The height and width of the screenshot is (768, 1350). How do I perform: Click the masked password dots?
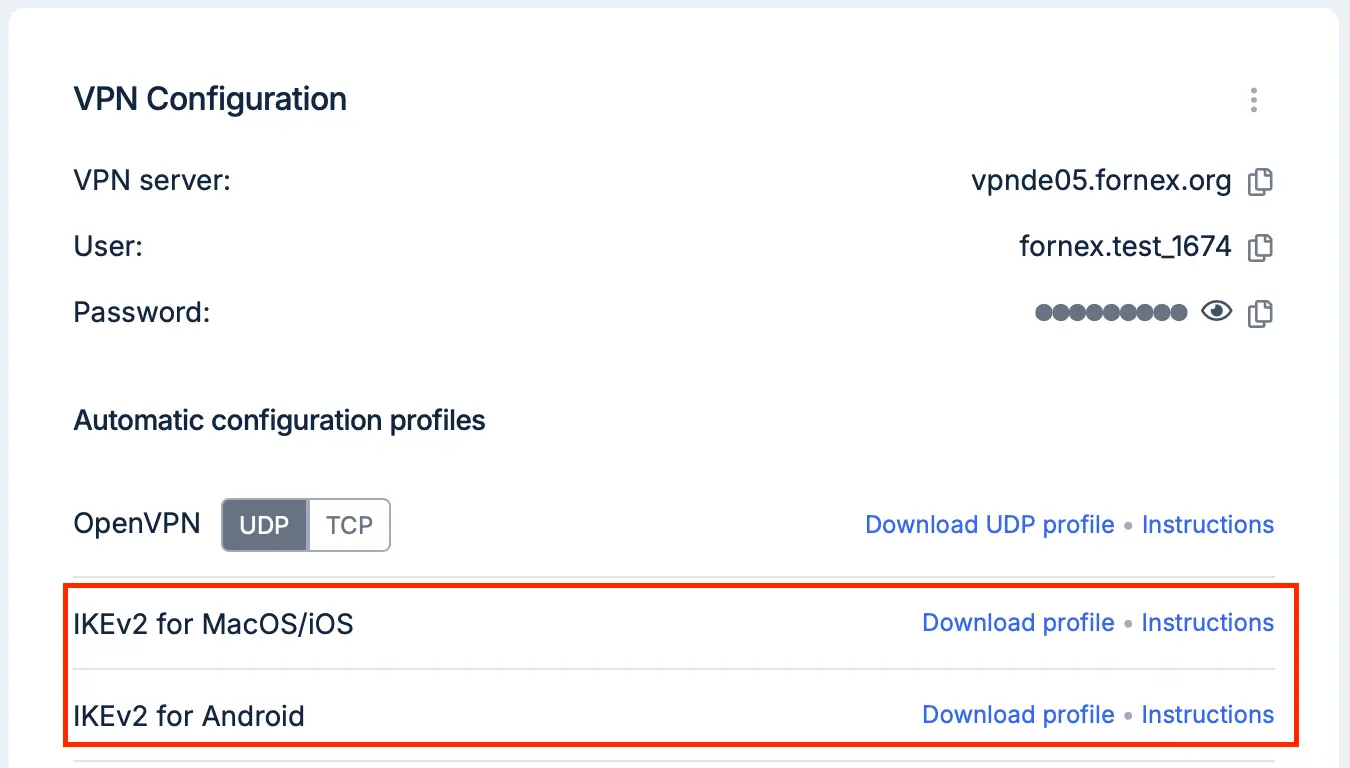1111,313
